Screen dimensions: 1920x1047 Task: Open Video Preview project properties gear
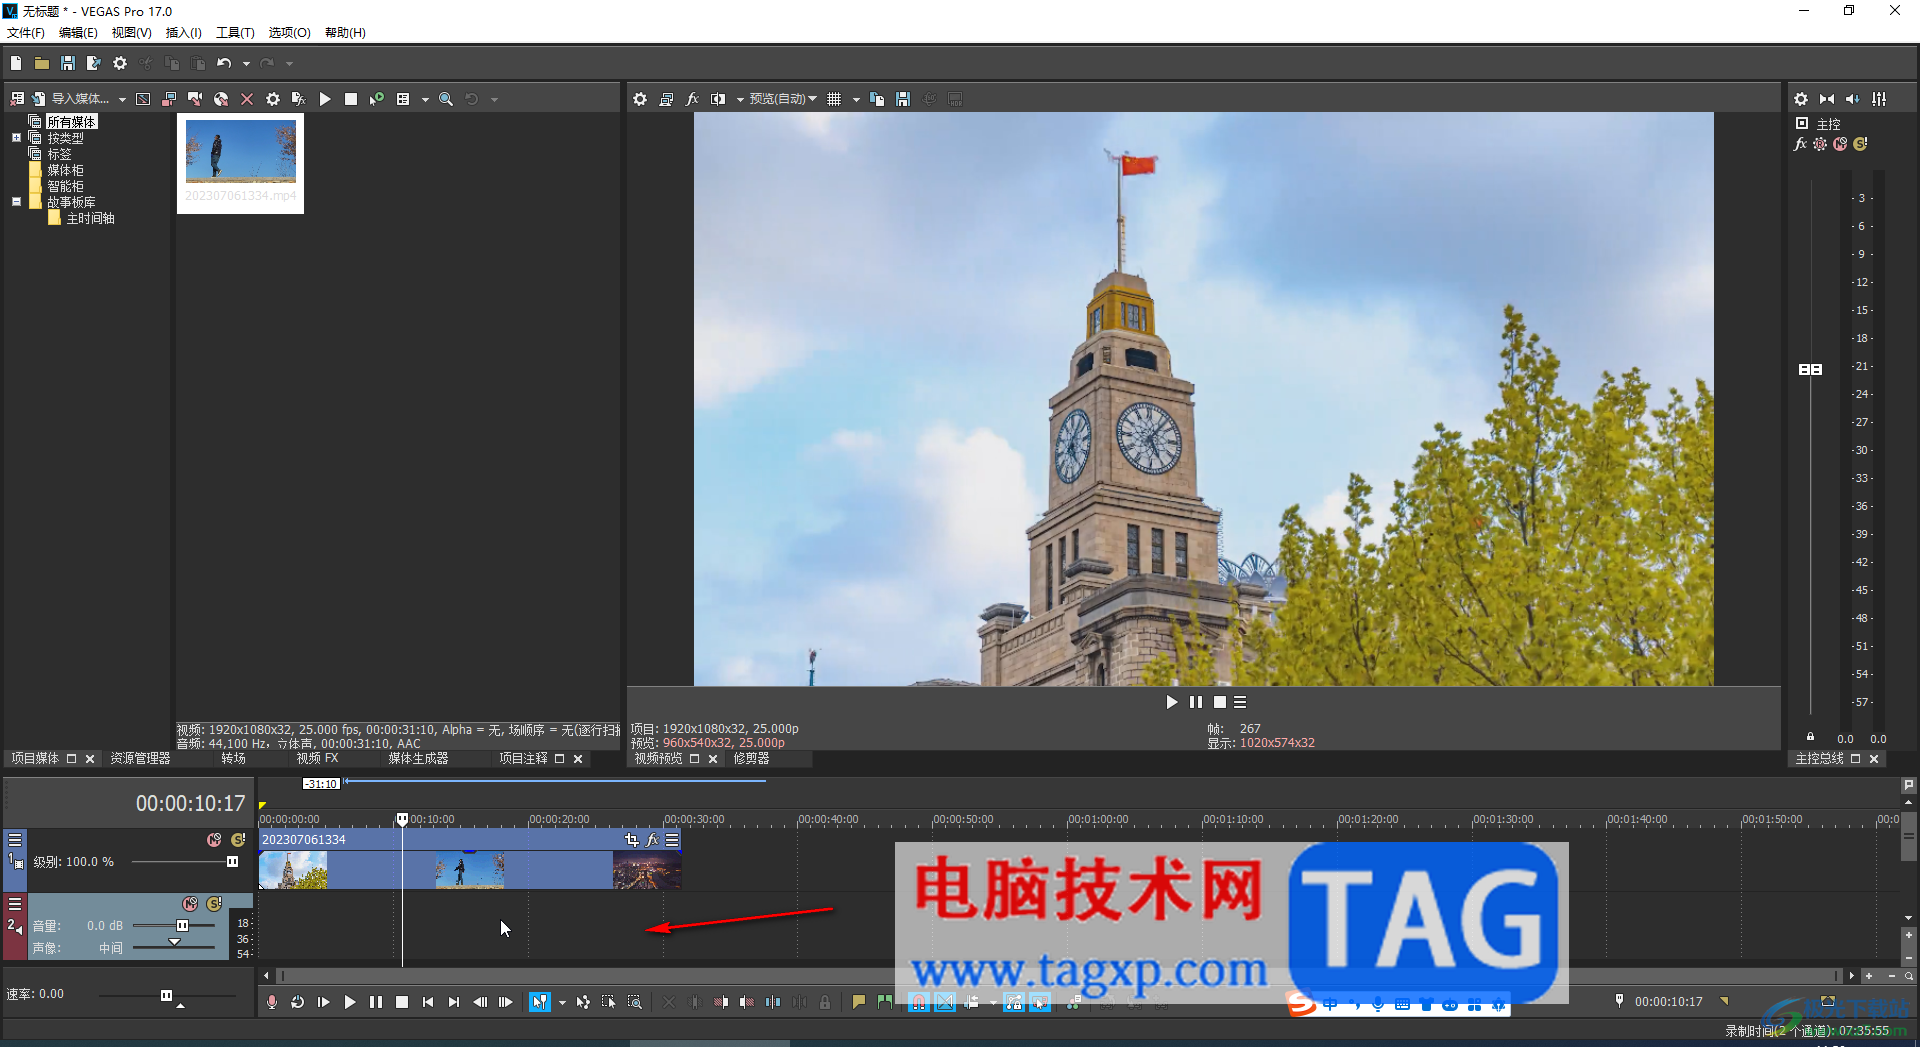pos(640,99)
